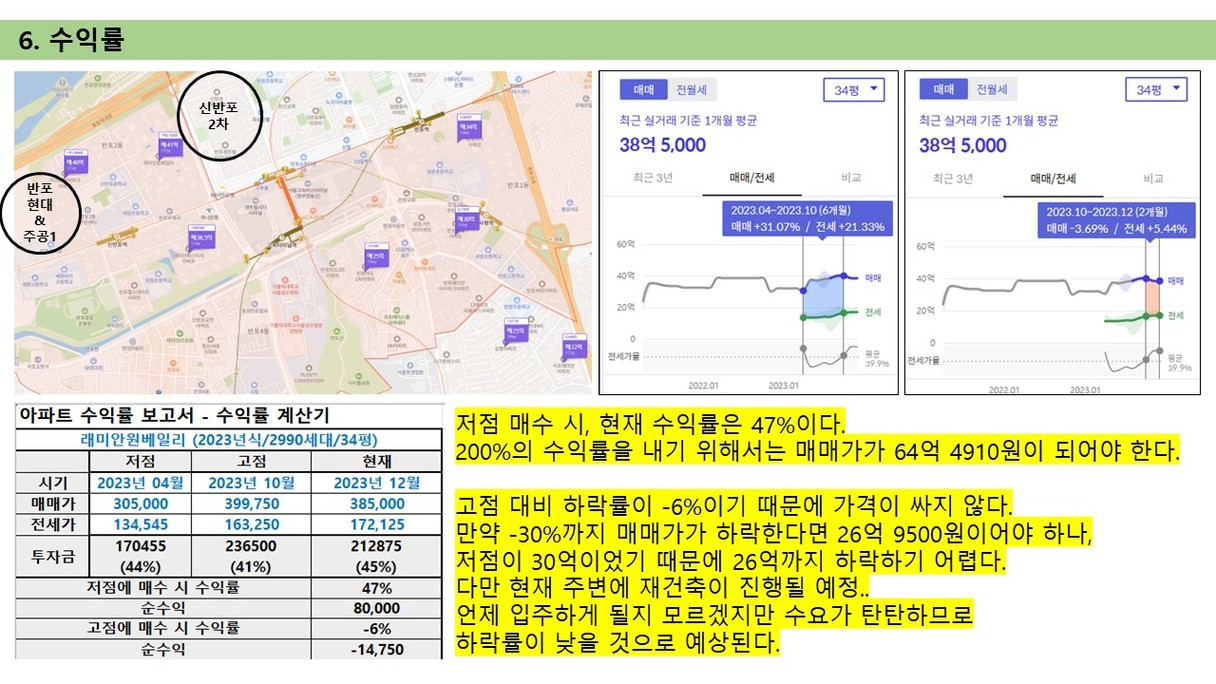The image size is (1216, 684).
Task: Click the -14,750 순수익 cell
Action: [x=376, y=649]
